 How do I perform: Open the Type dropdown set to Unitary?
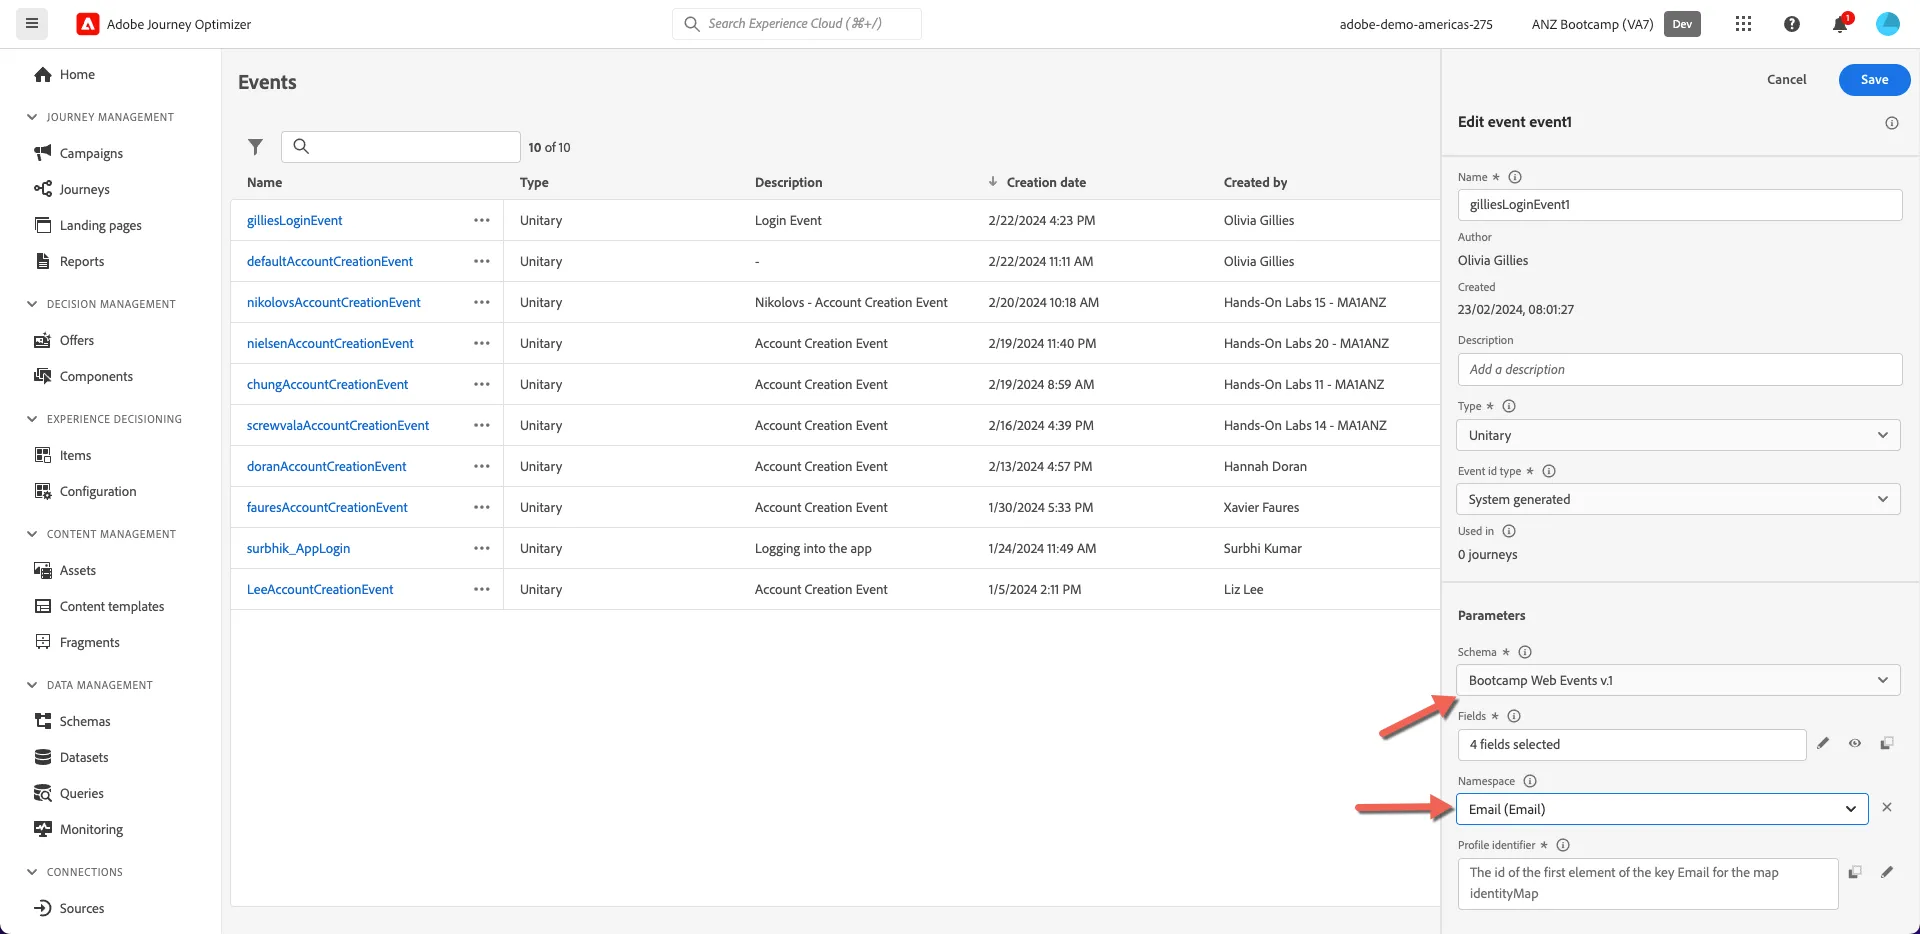point(1678,435)
